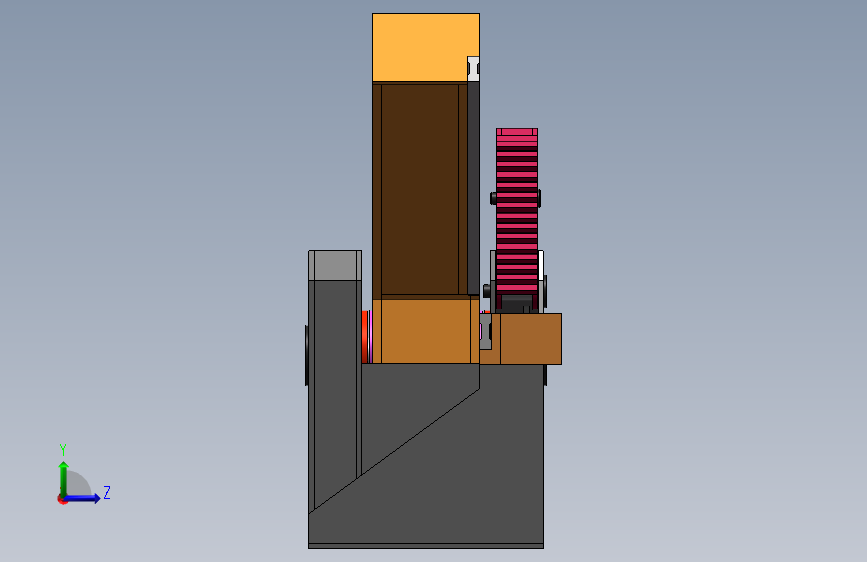Select the light gray cap on left upright

click(335, 265)
